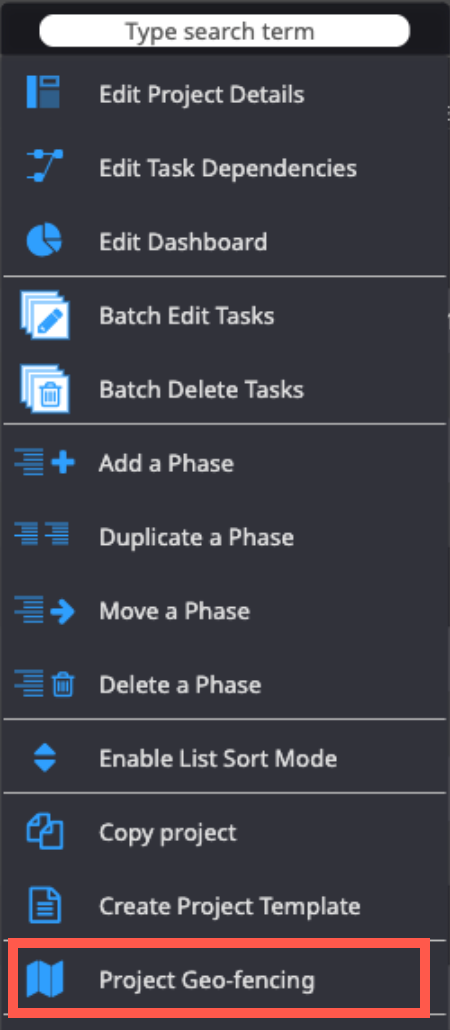The image size is (450, 1030).
Task: Open Edit Task Dependencies menu entry
Action: [x=225, y=168]
